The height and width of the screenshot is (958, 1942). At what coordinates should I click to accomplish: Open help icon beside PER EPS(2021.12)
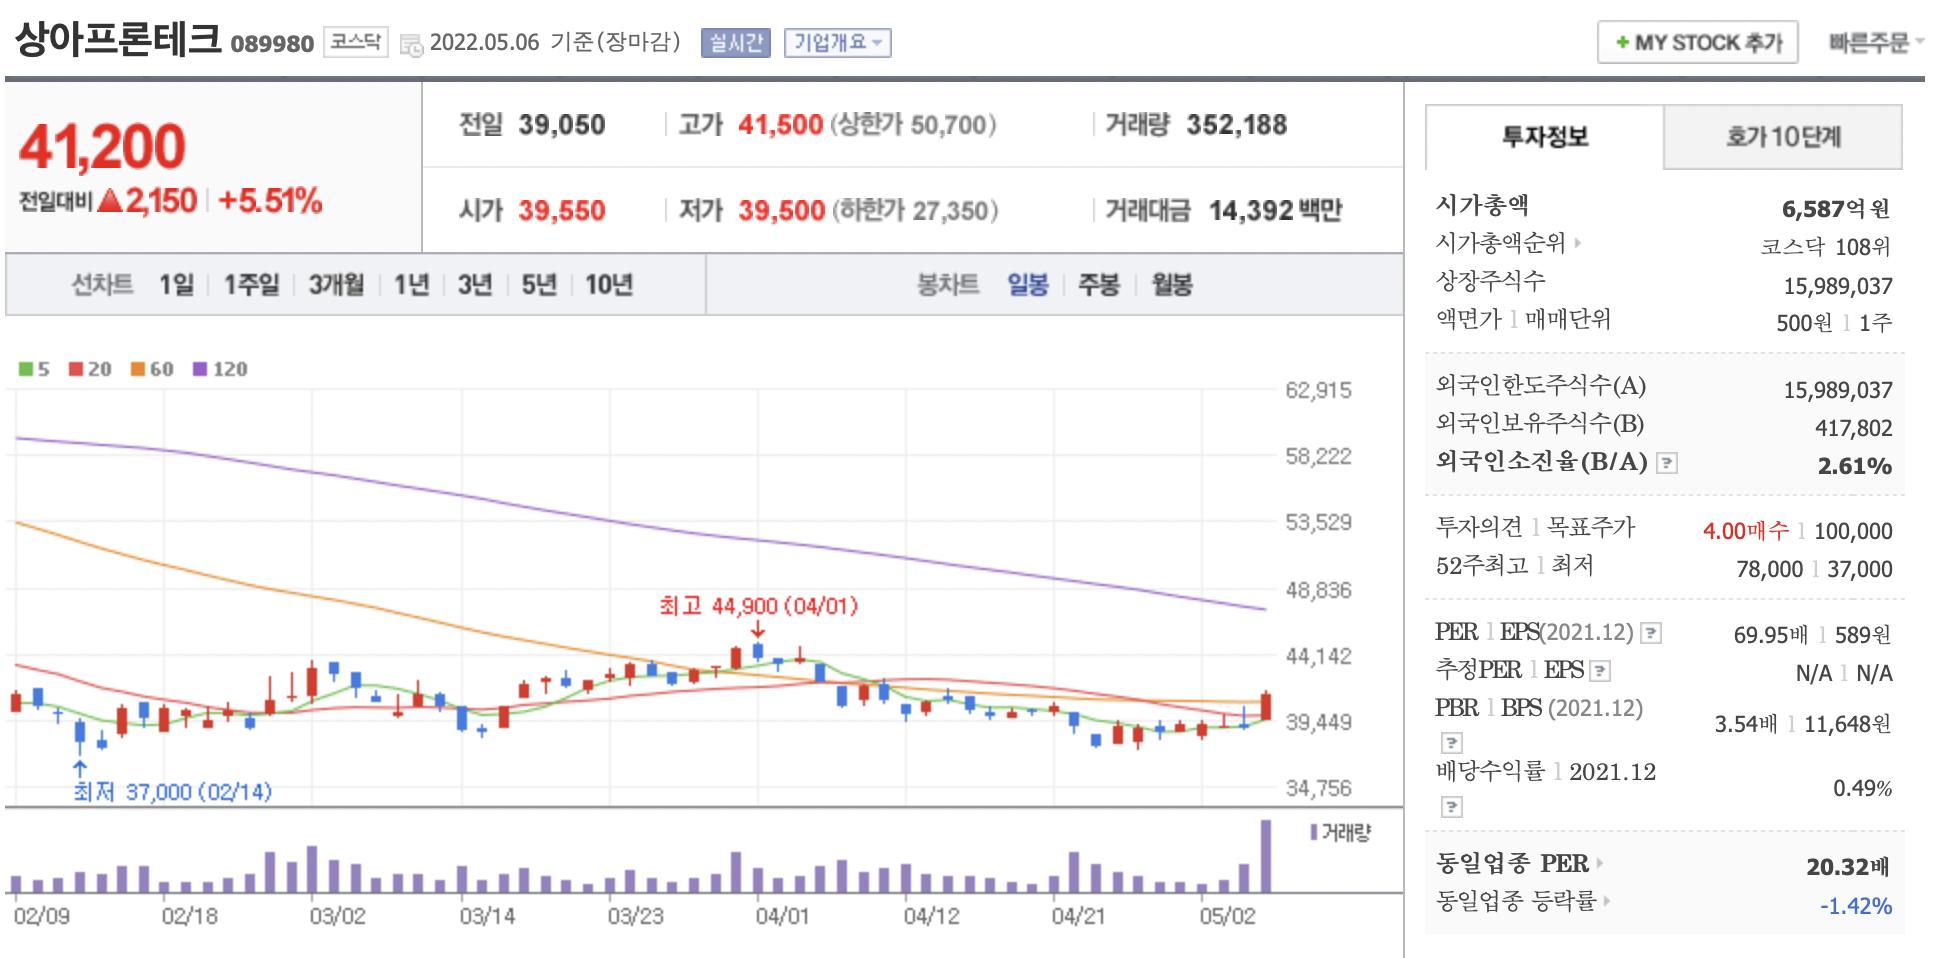click(x=1652, y=633)
